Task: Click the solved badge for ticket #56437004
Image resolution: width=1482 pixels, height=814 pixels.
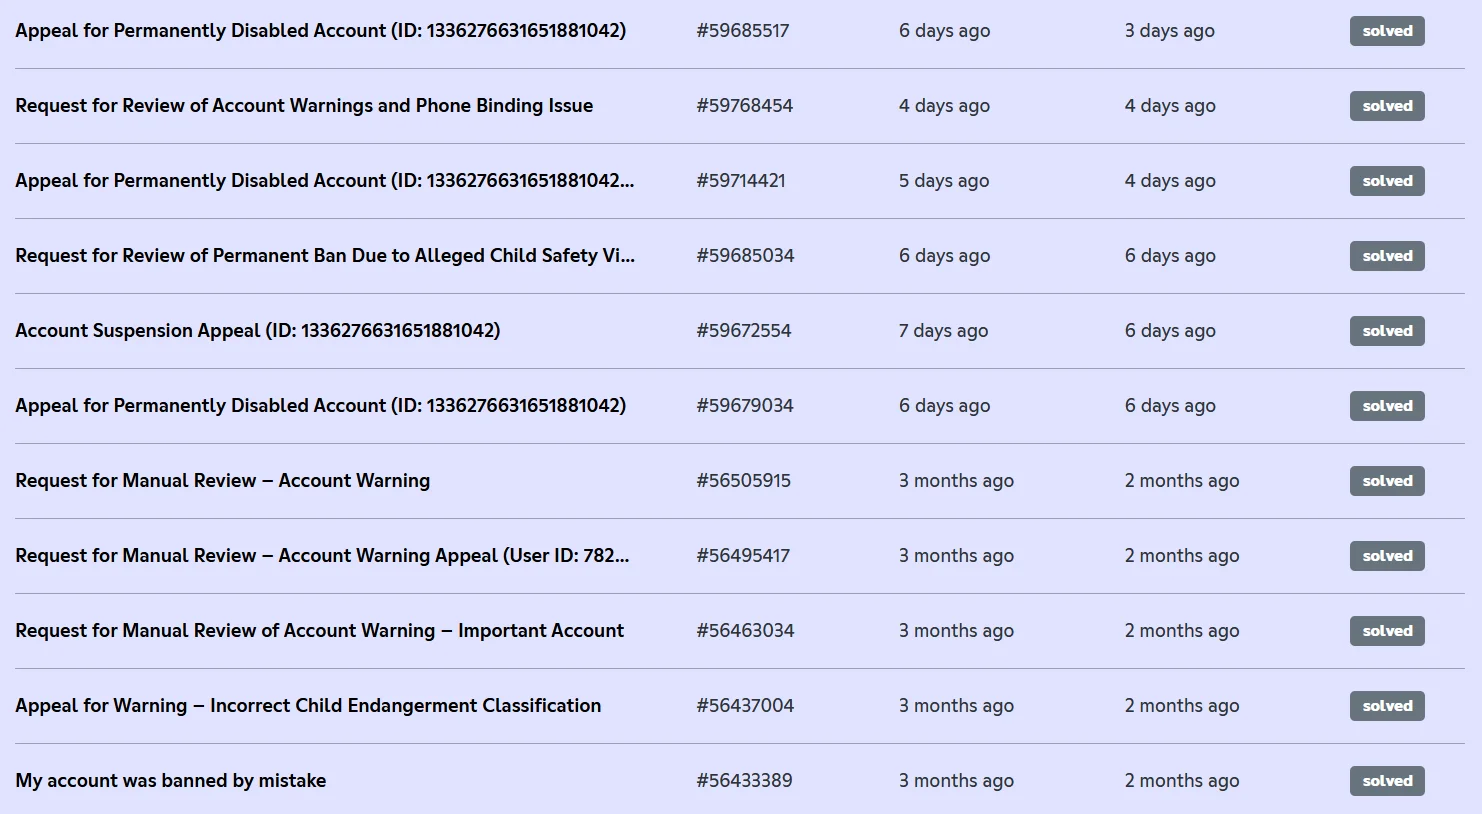Action: pyautogui.click(x=1386, y=706)
